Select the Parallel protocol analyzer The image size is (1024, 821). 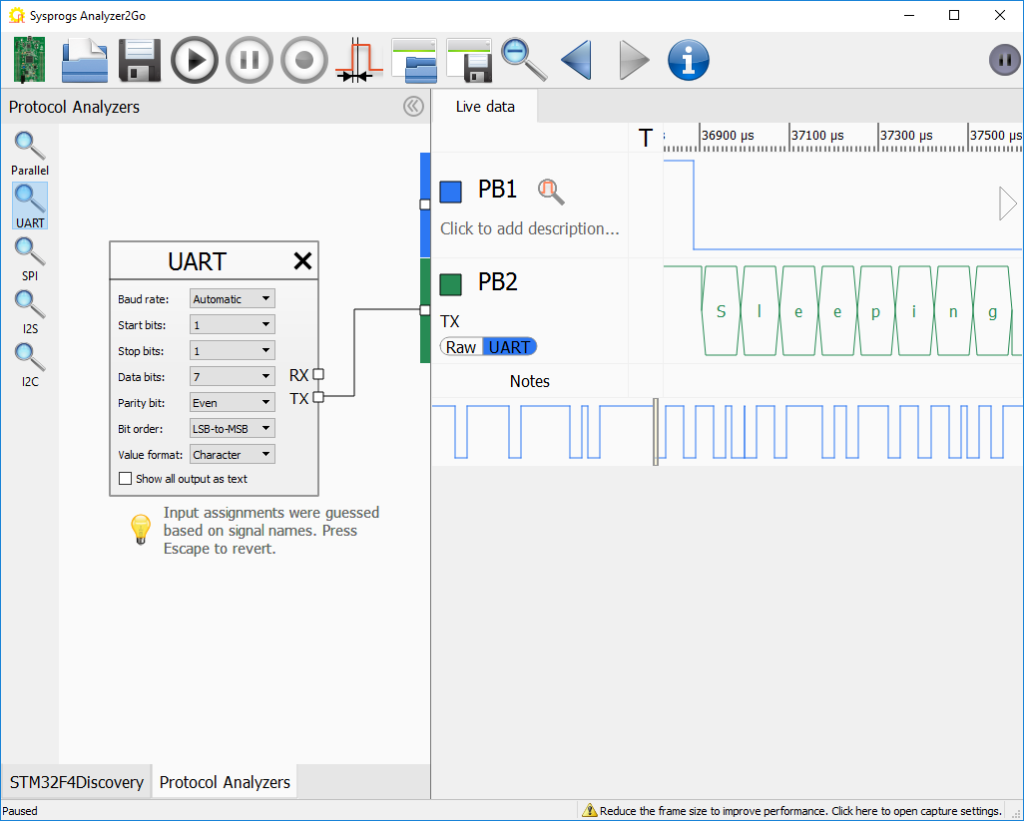(29, 148)
